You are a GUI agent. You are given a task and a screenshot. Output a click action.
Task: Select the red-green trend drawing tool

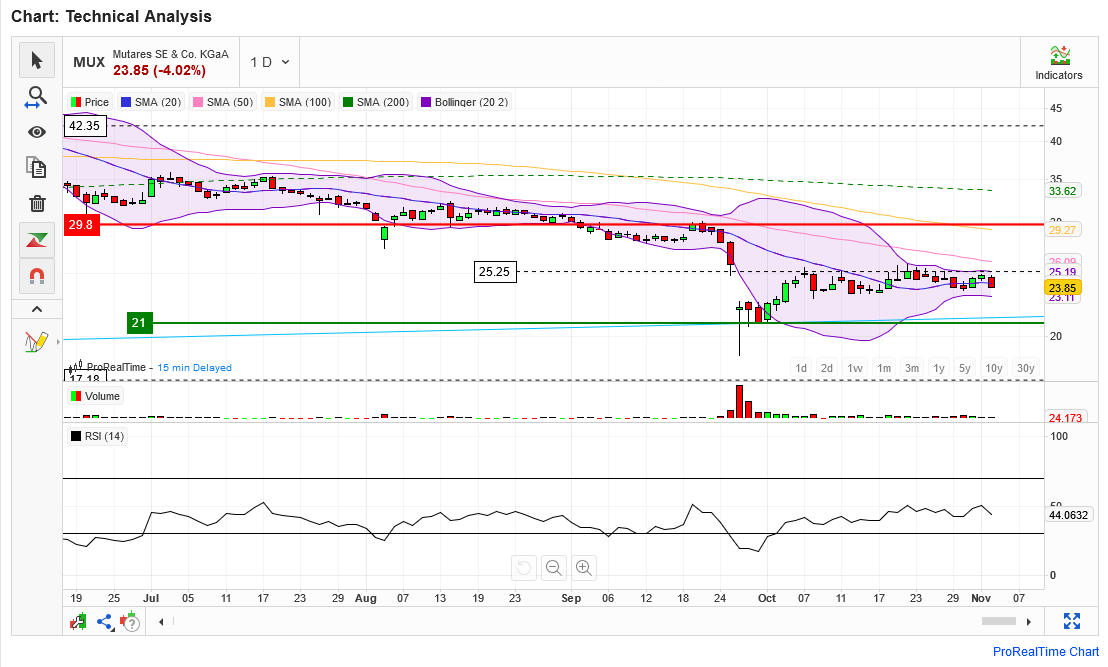(x=37, y=240)
